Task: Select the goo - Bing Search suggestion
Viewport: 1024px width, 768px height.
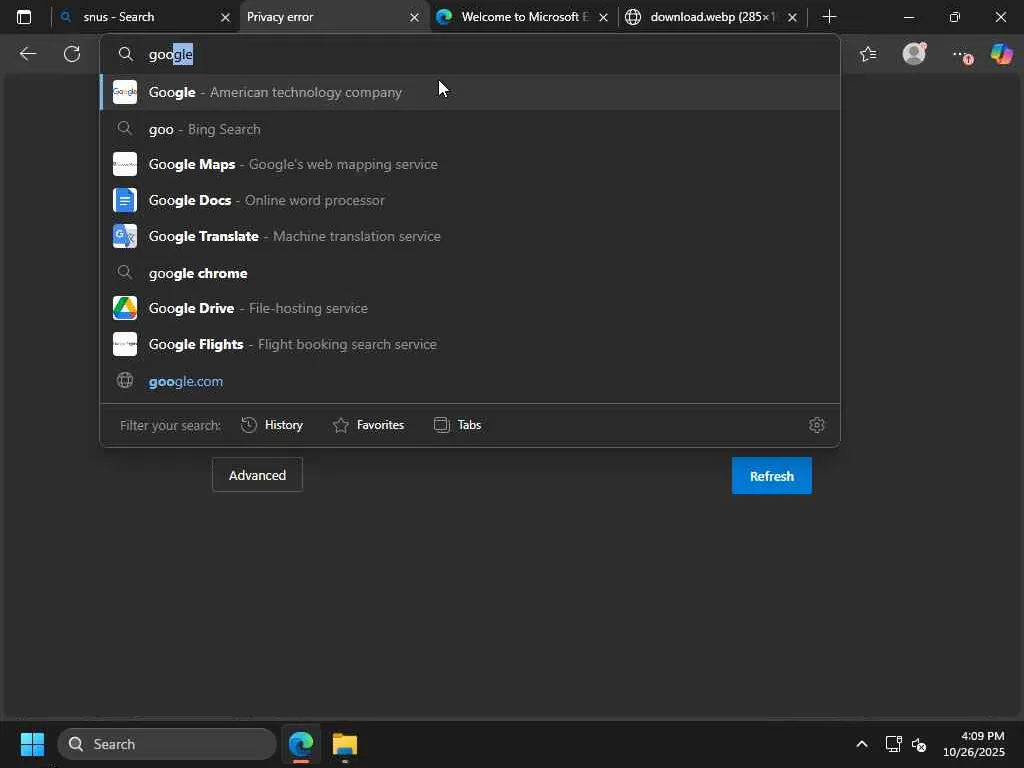Action: click(470, 129)
